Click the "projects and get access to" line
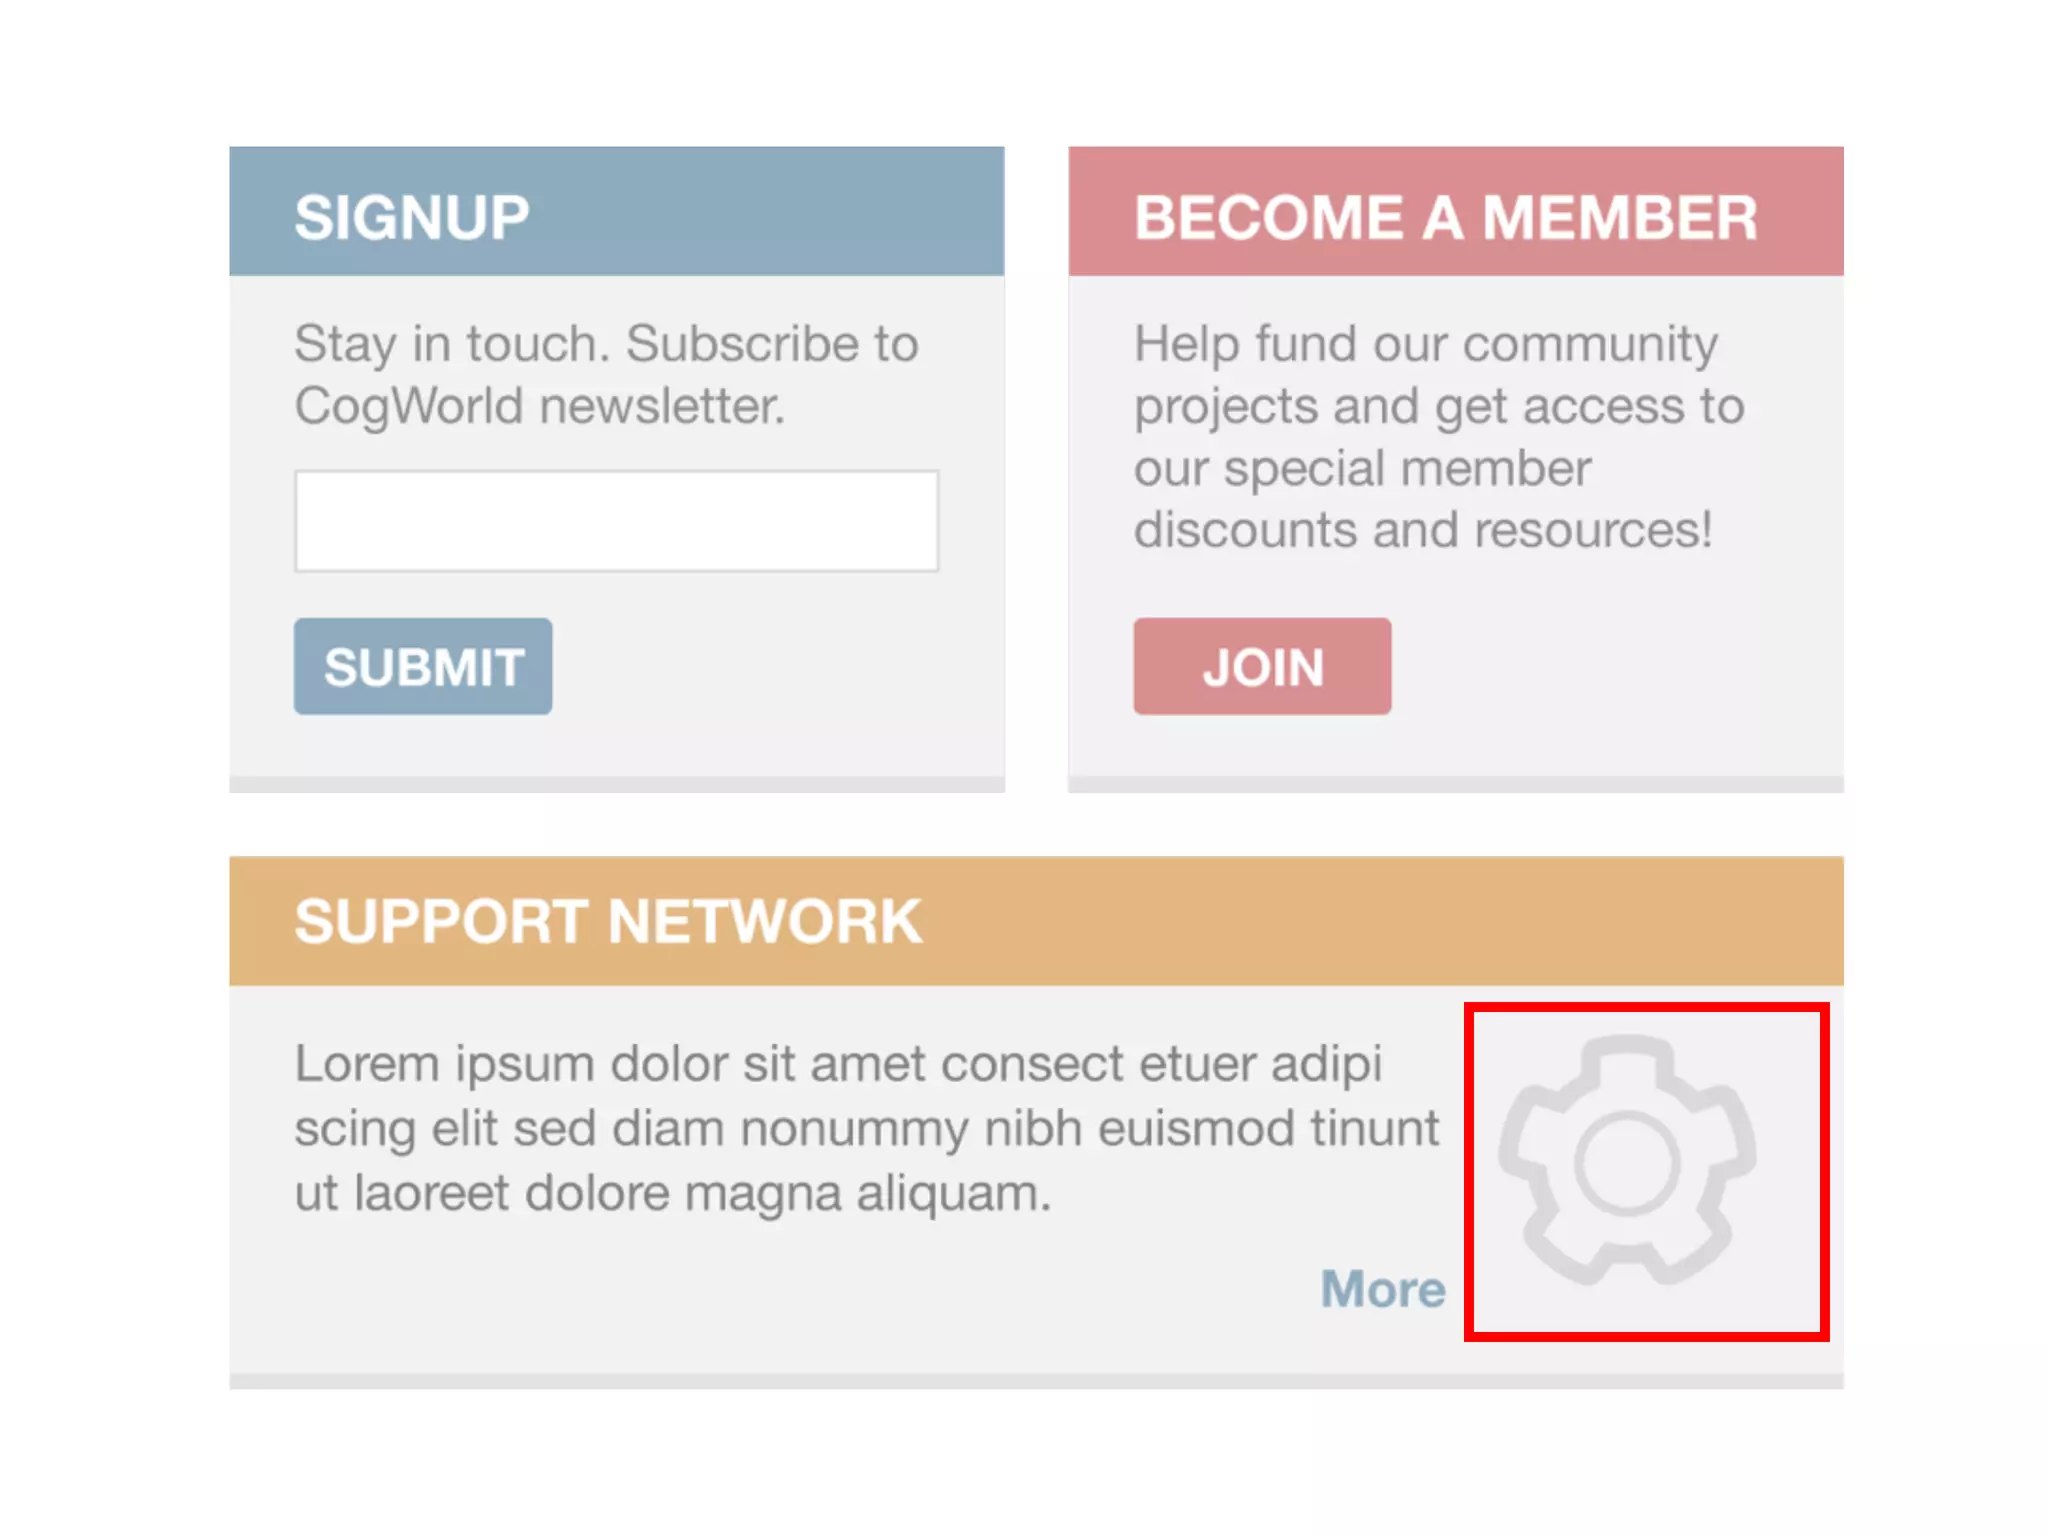The image size is (2048, 1536). (x=1439, y=407)
